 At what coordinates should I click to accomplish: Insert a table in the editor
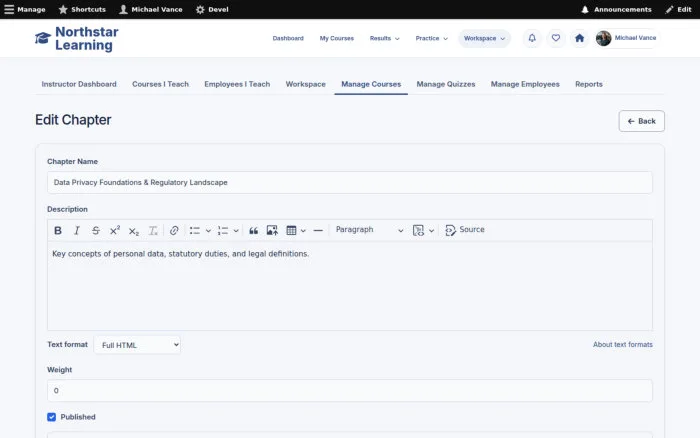[291, 230]
